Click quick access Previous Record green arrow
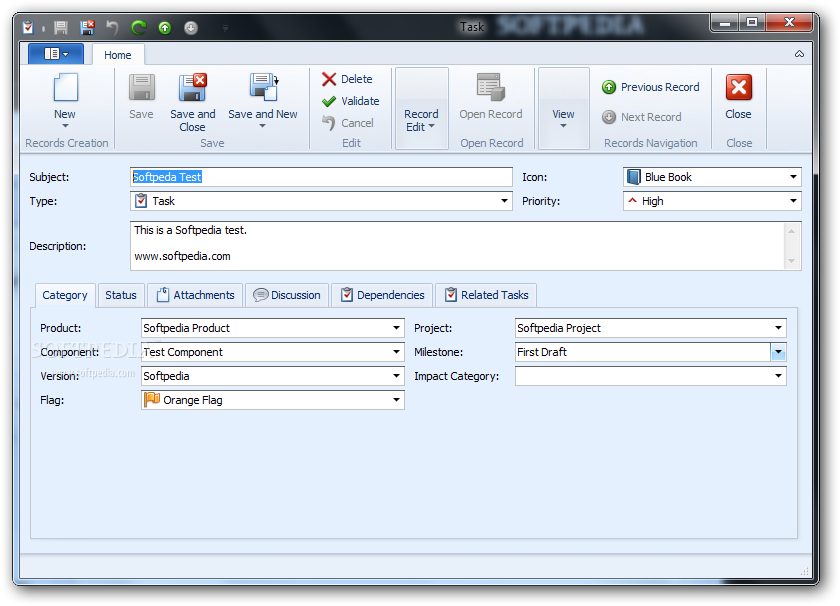 pos(165,27)
